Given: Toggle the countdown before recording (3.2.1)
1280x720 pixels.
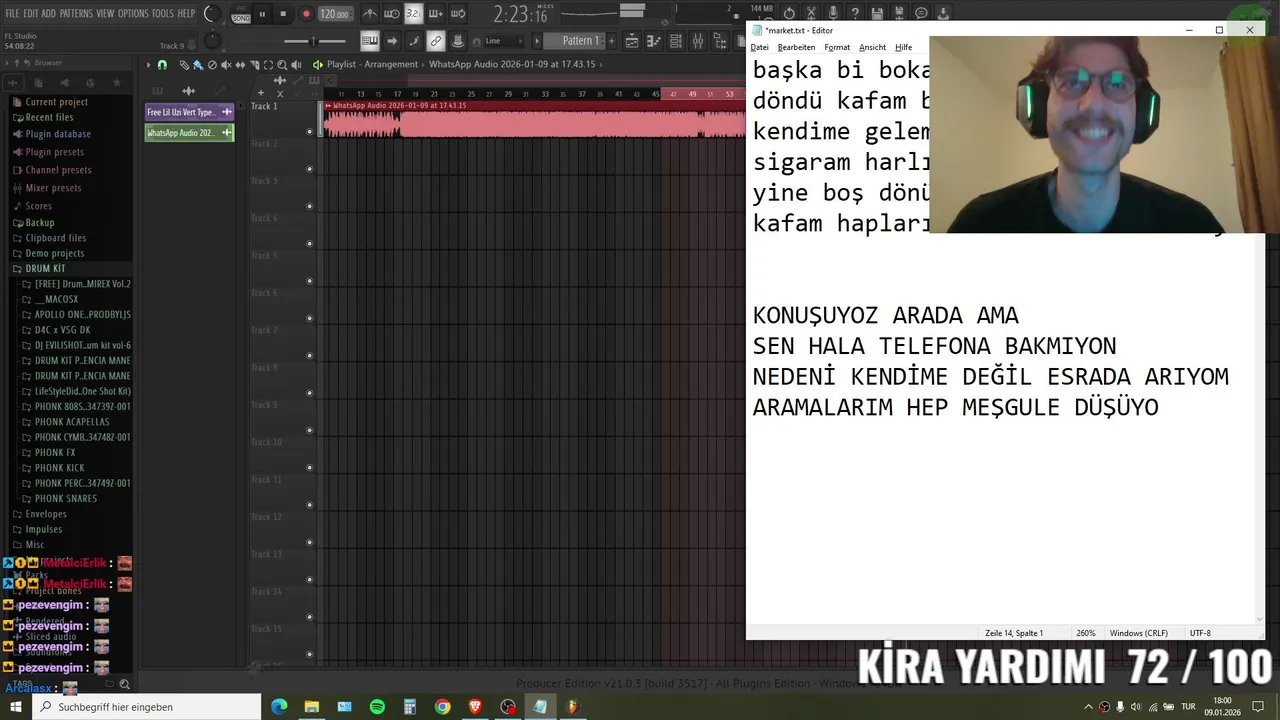Looking at the screenshot, I should coord(413,14).
